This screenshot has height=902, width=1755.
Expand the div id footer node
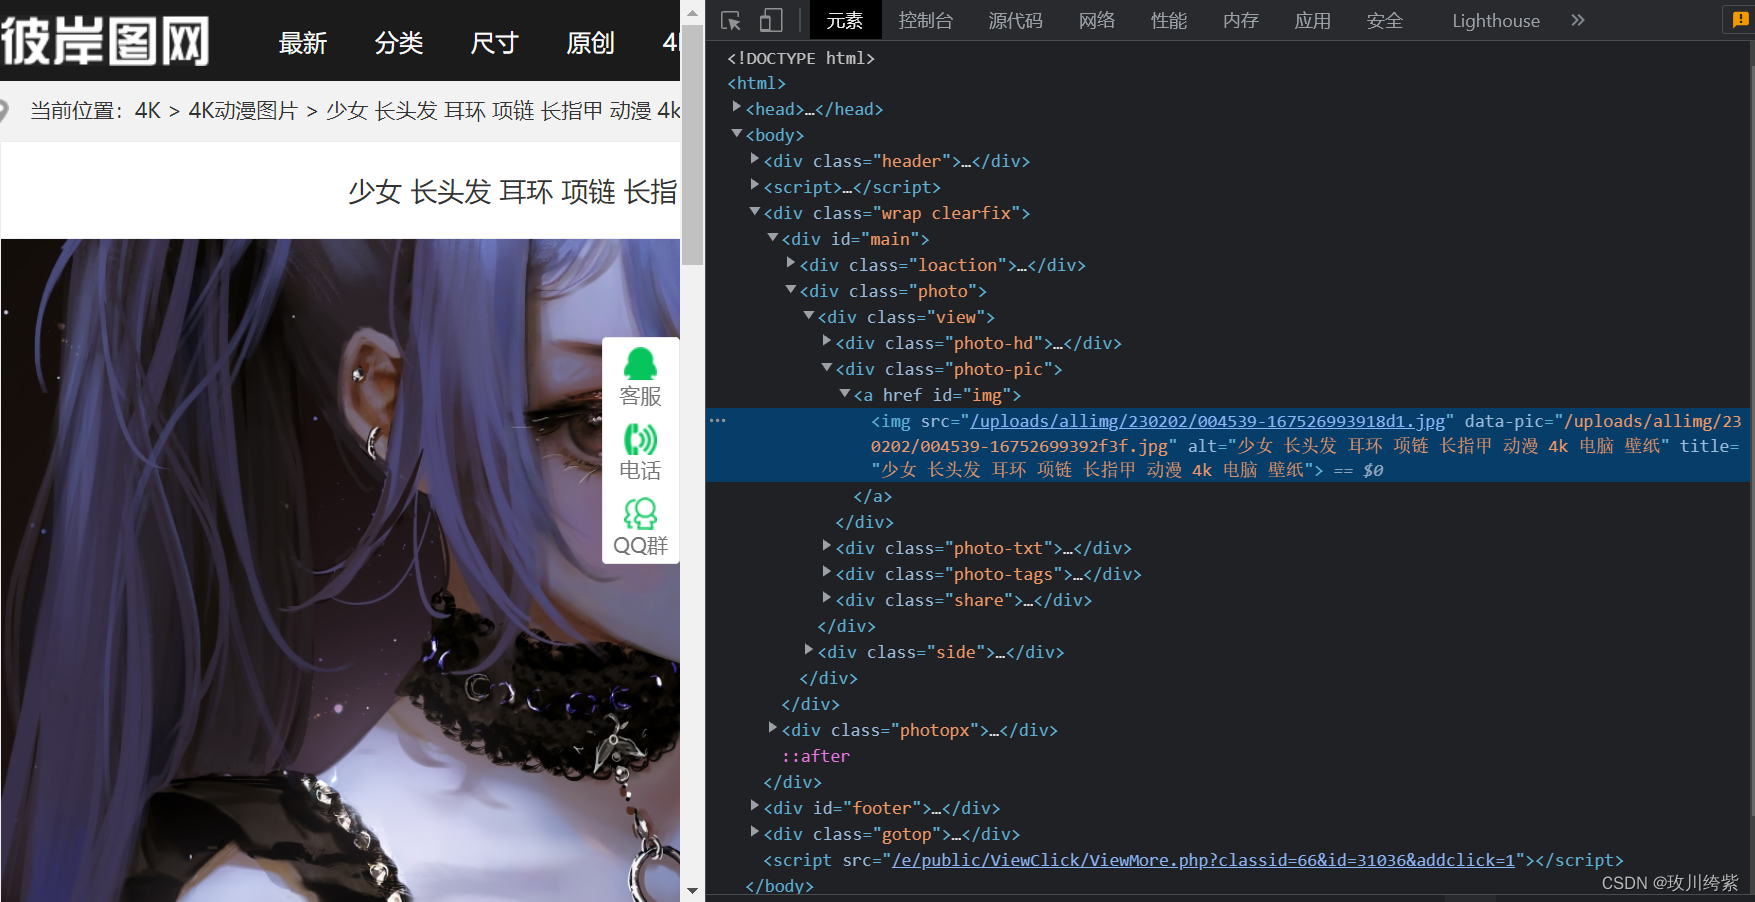[x=755, y=806]
